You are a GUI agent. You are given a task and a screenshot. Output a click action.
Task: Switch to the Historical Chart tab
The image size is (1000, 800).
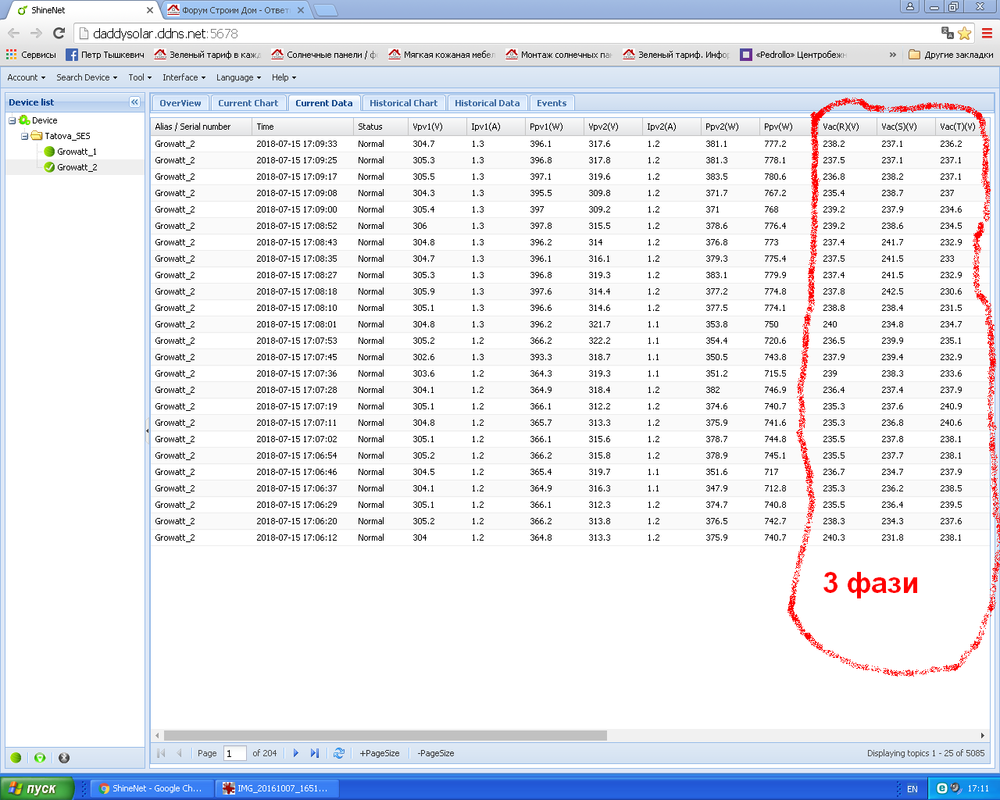[x=403, y=103]
